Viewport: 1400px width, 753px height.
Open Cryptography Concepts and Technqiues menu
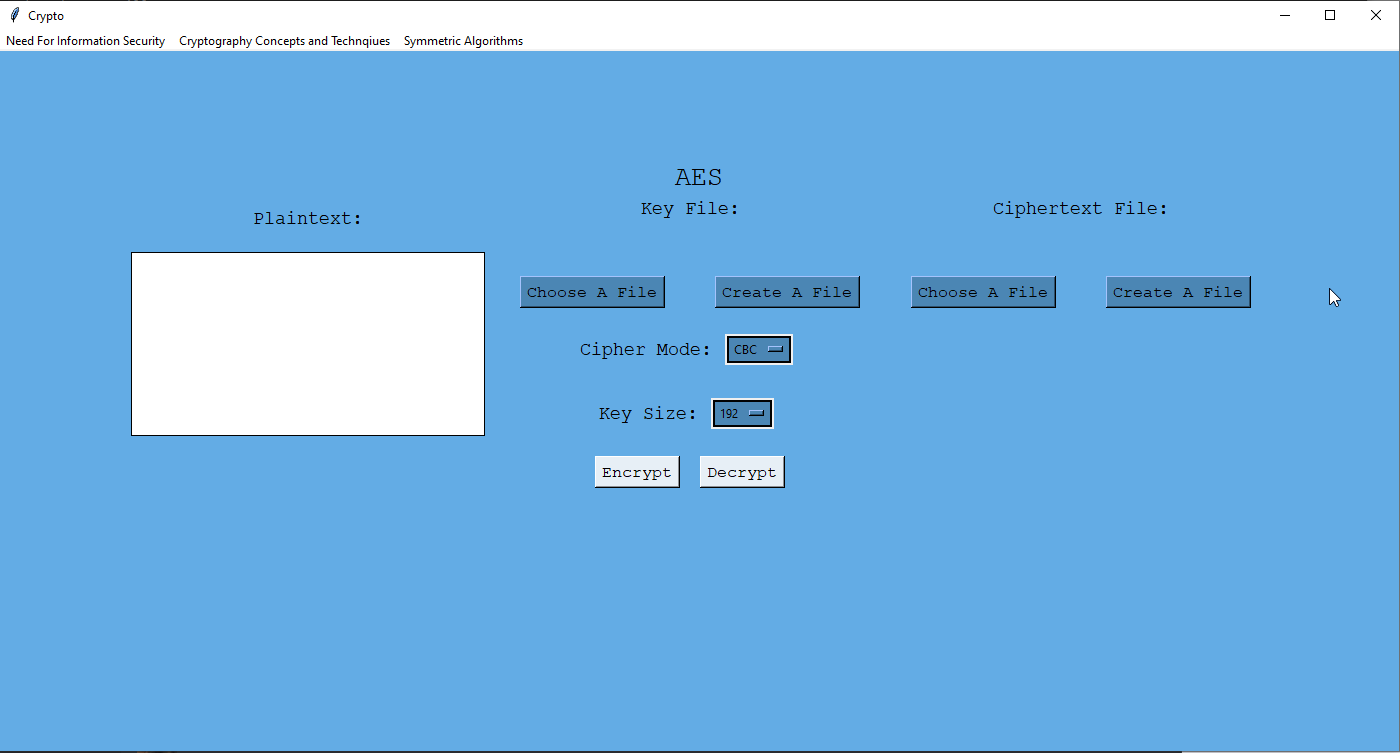285,41
